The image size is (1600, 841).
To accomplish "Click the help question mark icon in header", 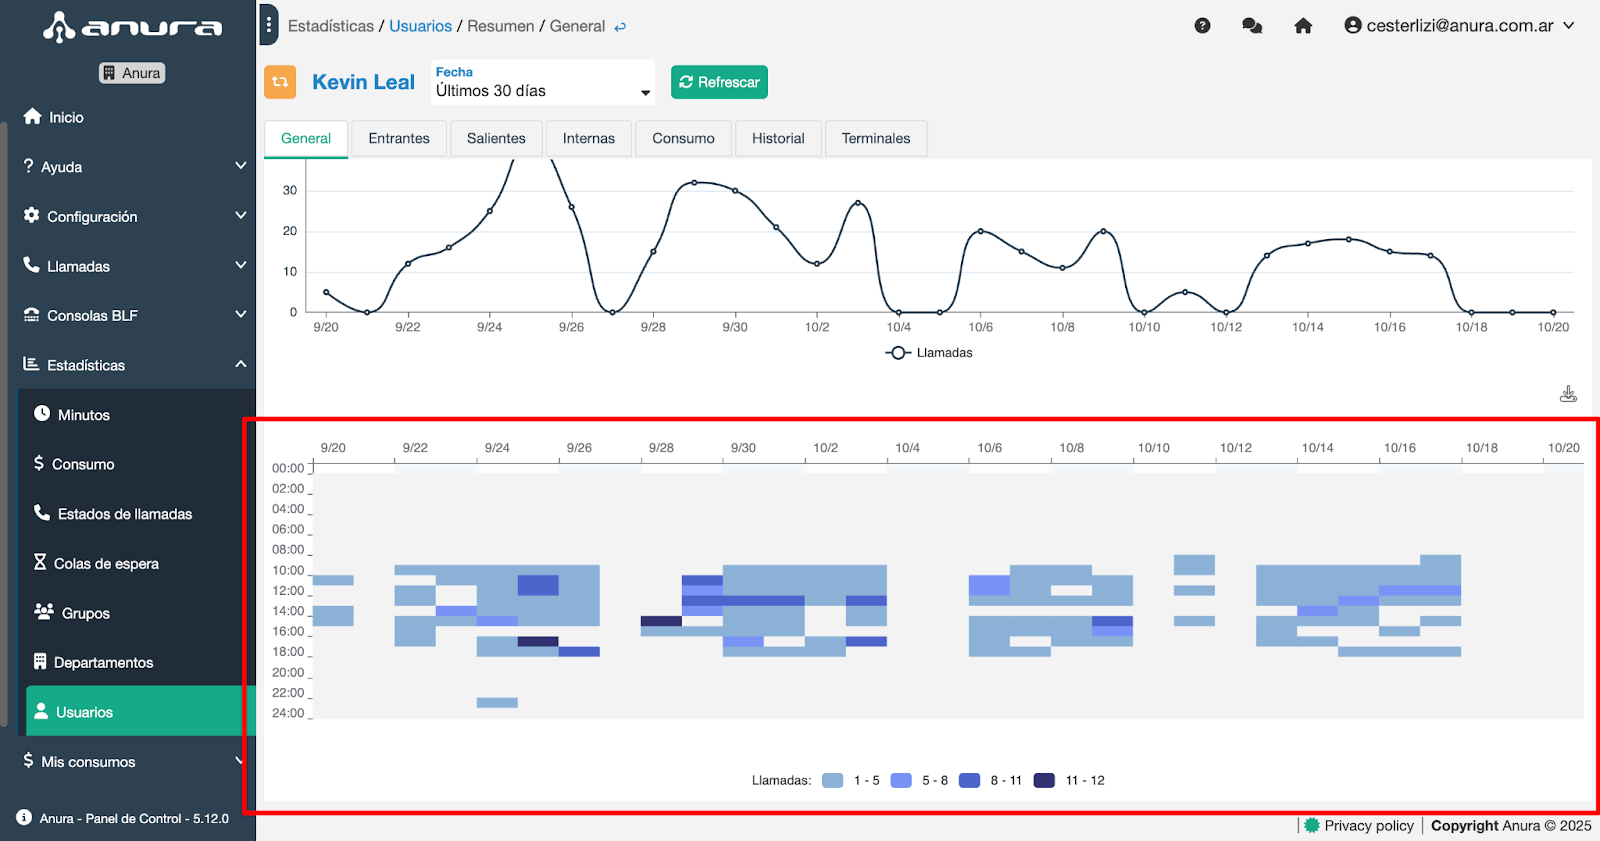I will pyautogui.click(x=1202, y=26).
